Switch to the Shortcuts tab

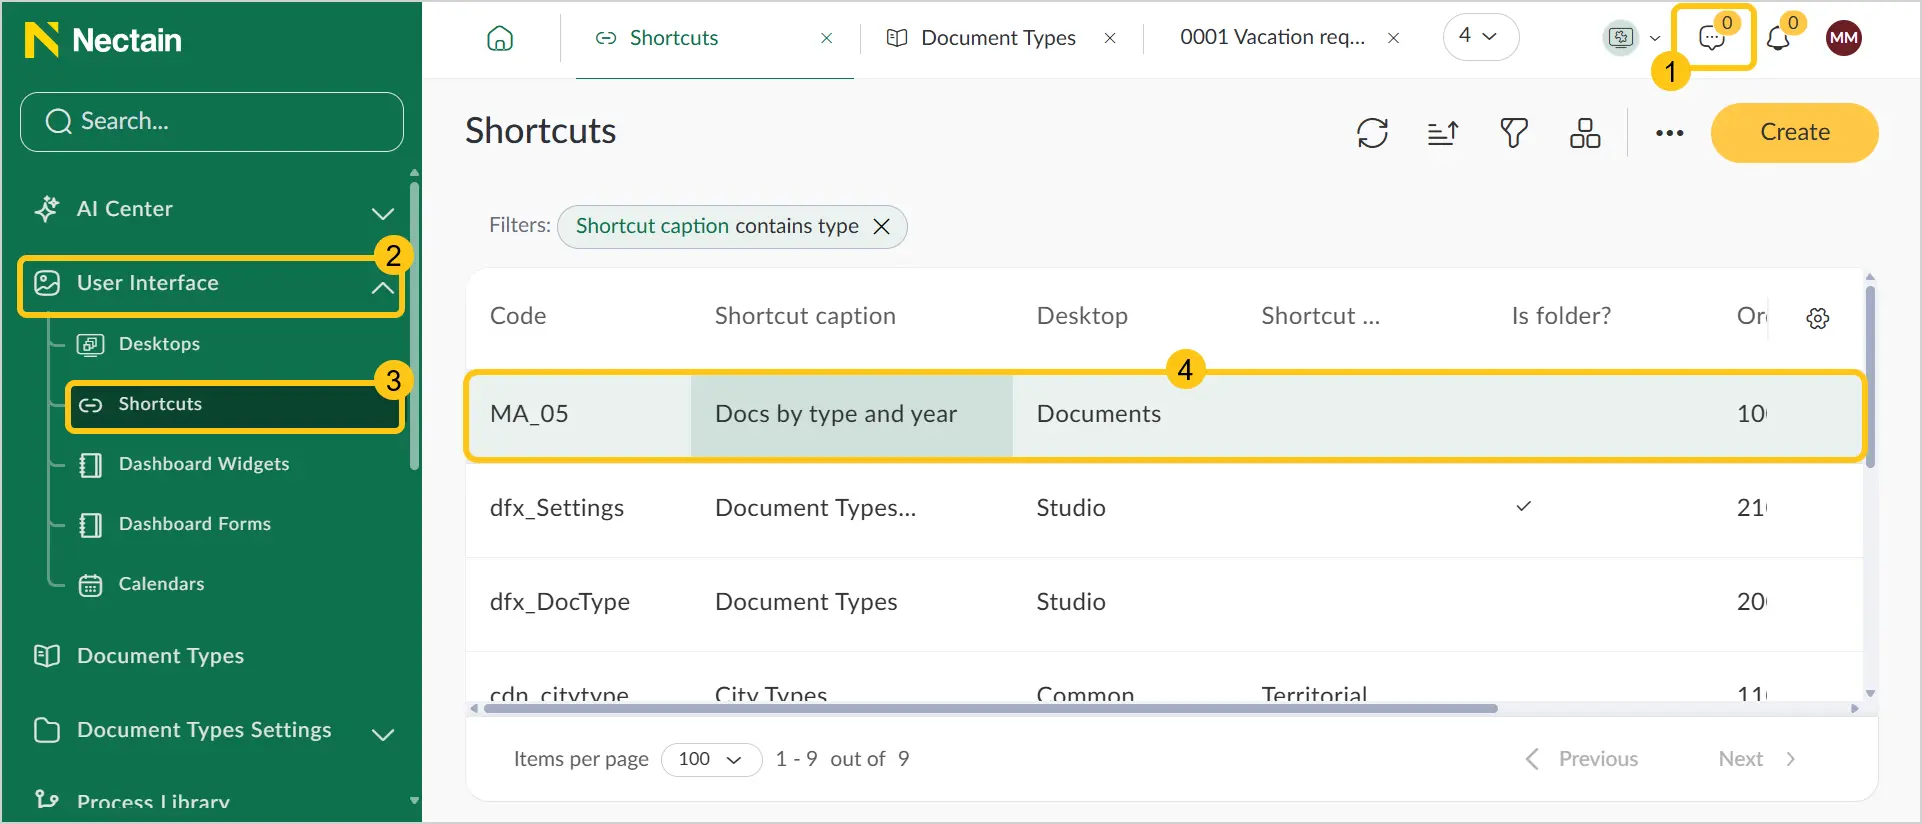click(x=673, y=38)
